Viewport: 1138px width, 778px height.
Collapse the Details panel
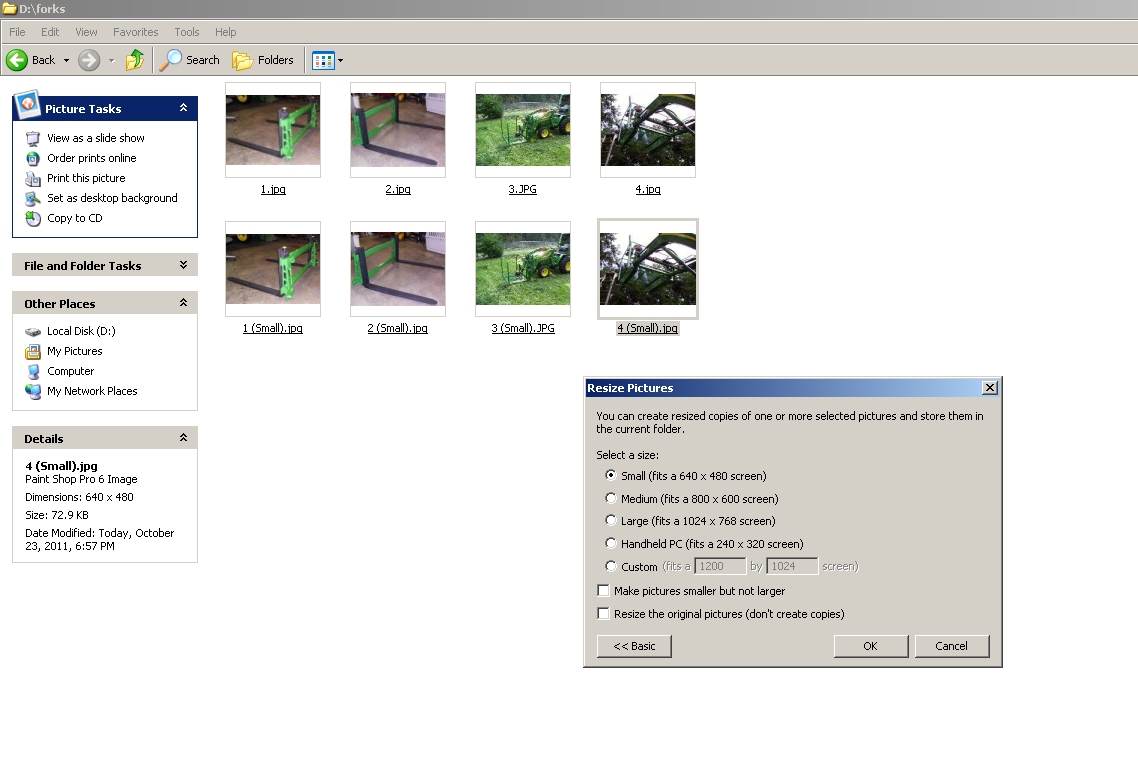[183, 438]
